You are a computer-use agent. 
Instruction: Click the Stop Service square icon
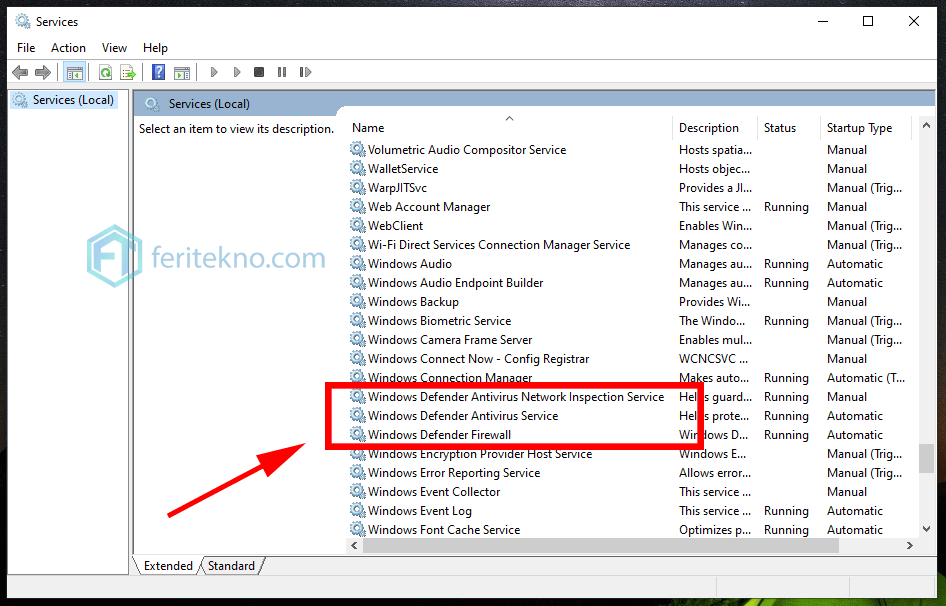[259, 72]
